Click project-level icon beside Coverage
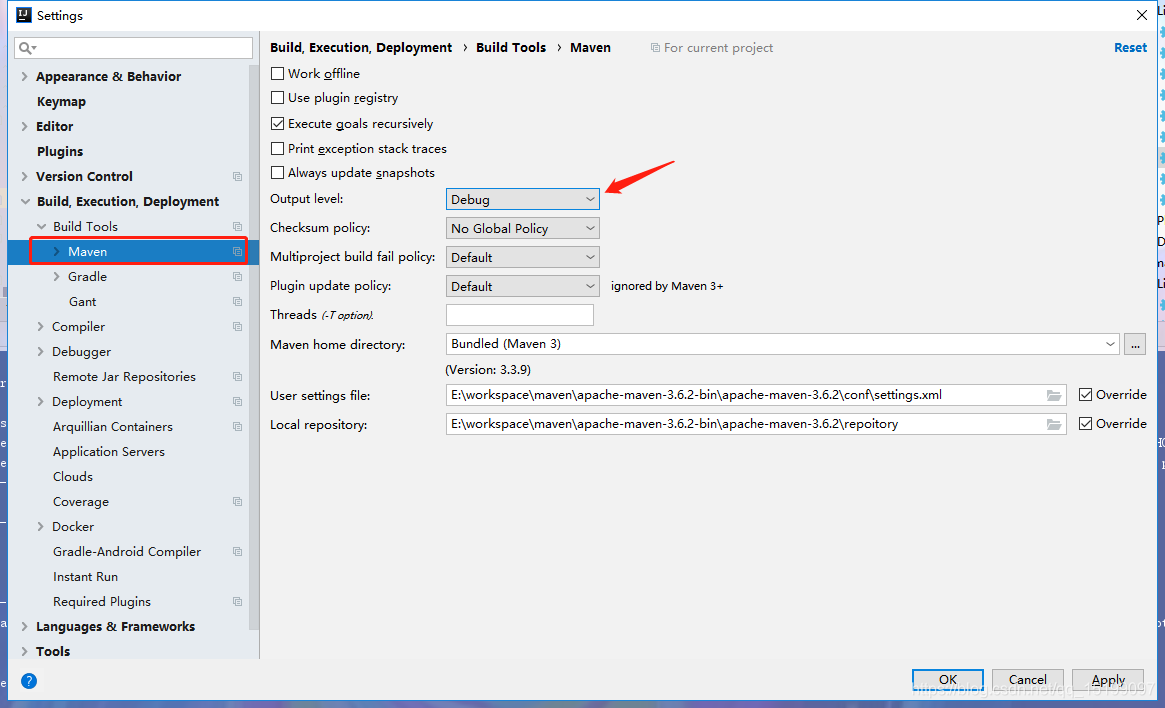Screen dimensions: 1165x708 238,501
